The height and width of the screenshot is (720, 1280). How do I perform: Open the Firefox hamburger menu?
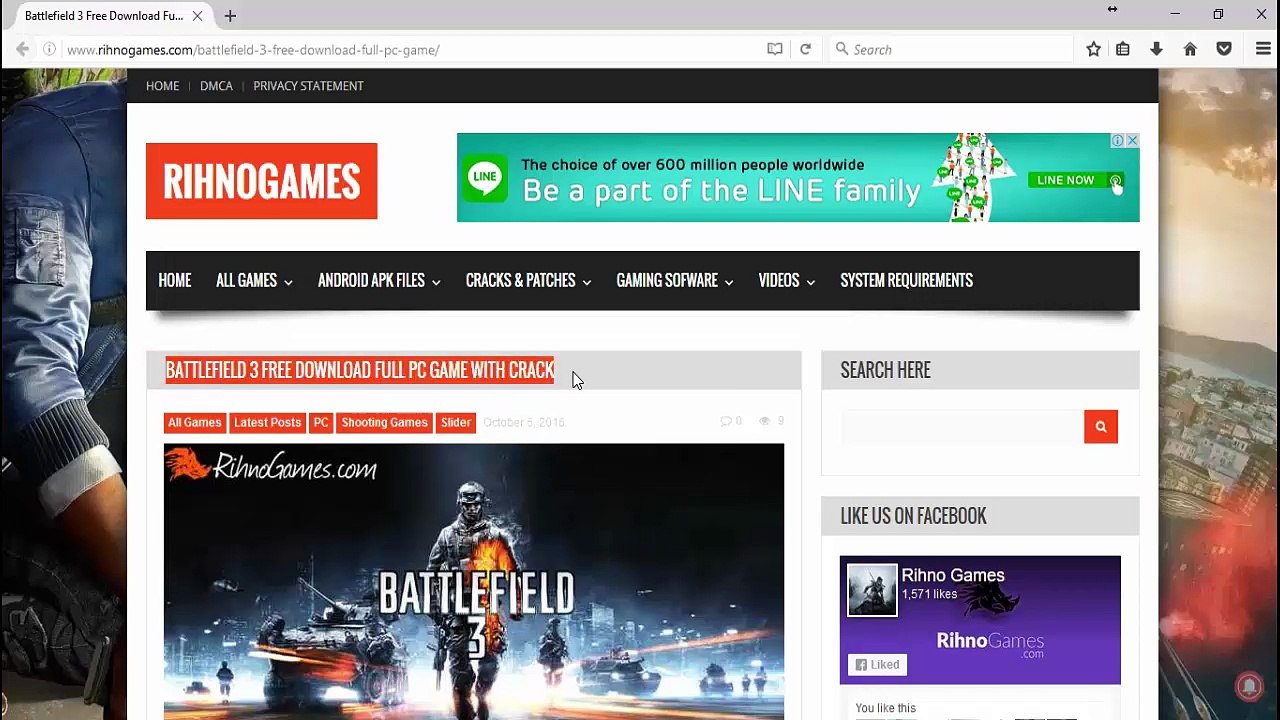1263,49
